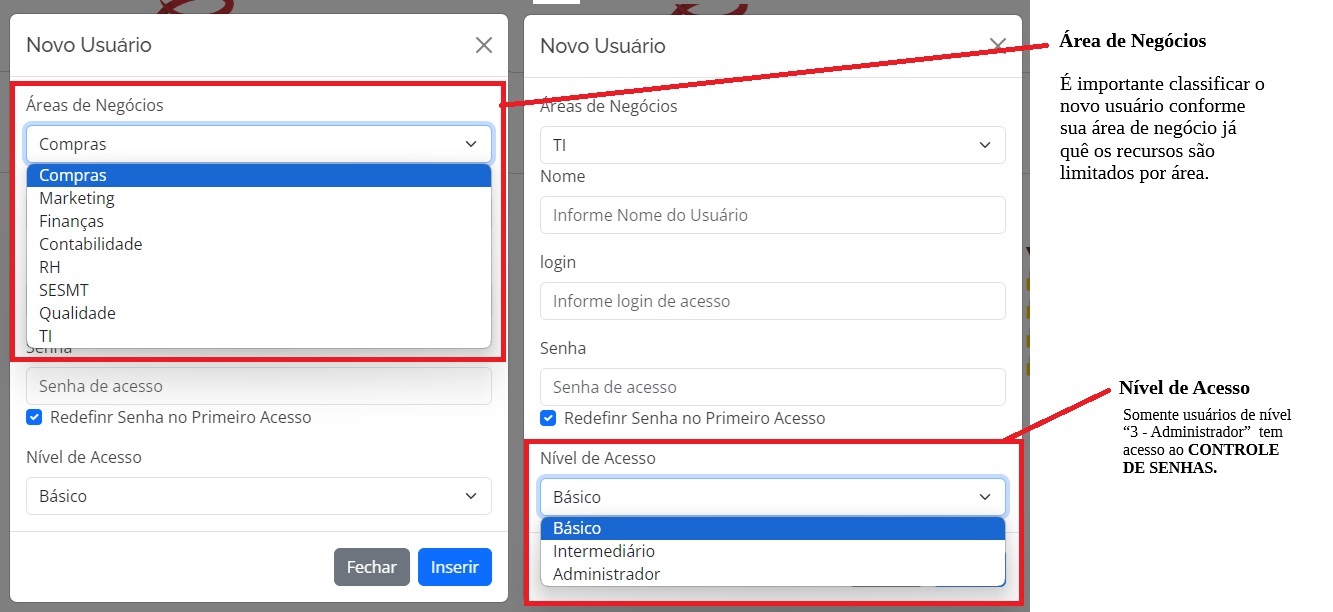The height and width of the screenshot is (612, 1333).
Task: Choose Finanças in the open dropdown list
Action: pyautogui.click(x=71, y=221)
